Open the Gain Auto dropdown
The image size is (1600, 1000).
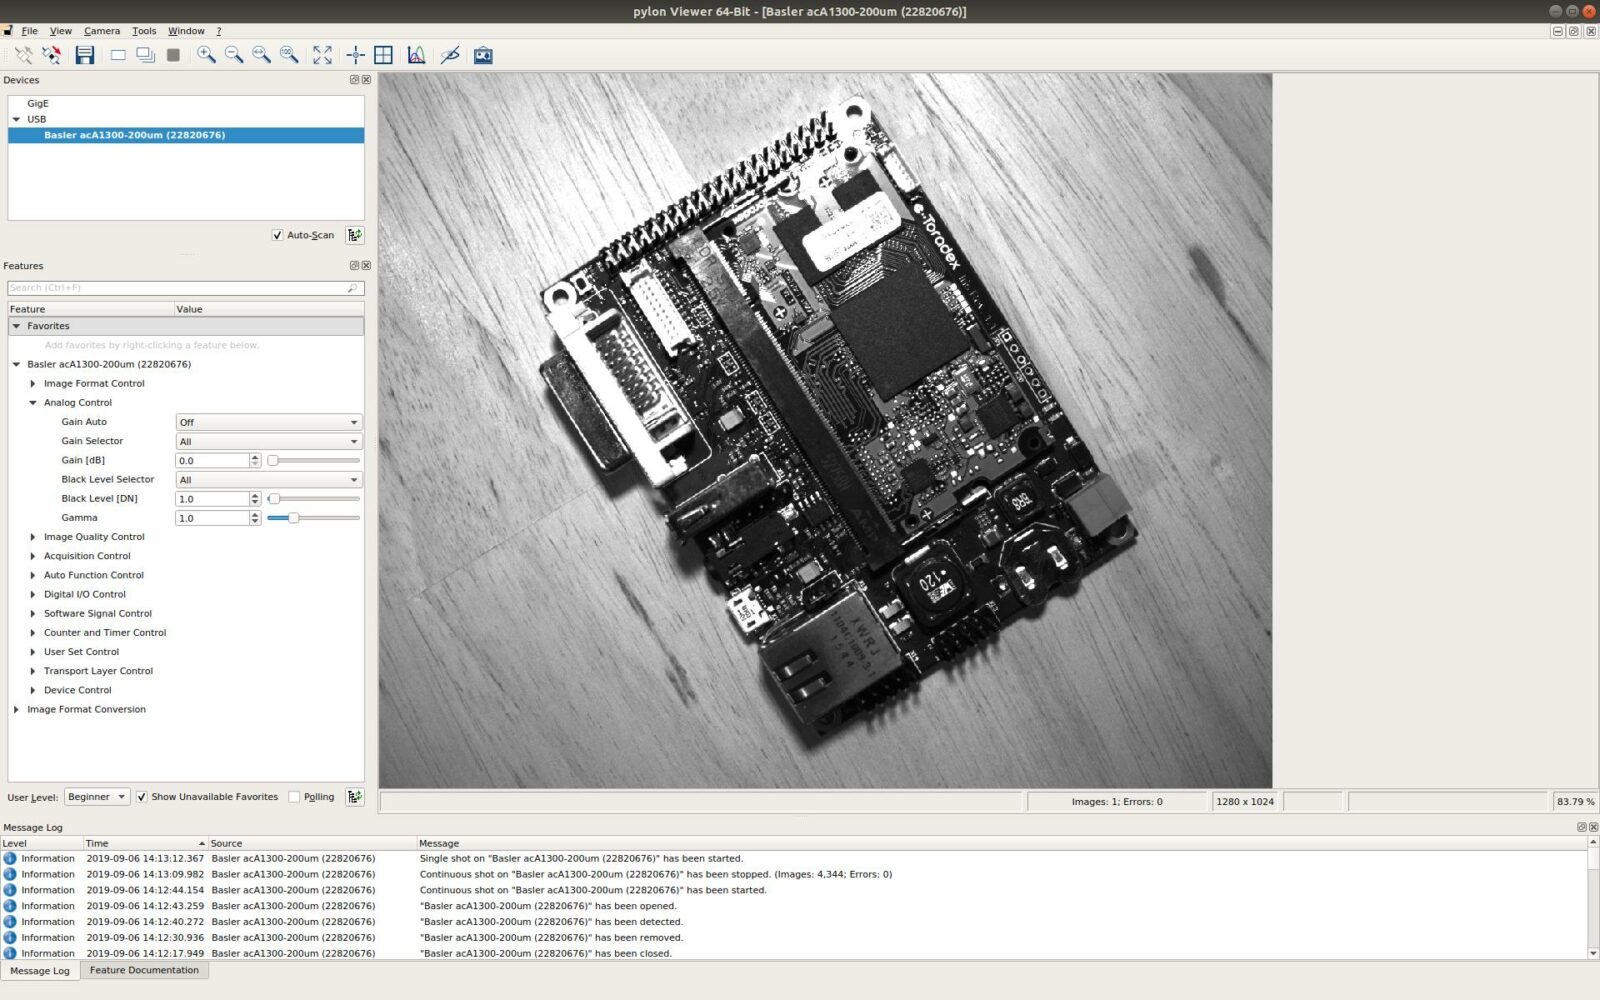(x=268, y=422)
